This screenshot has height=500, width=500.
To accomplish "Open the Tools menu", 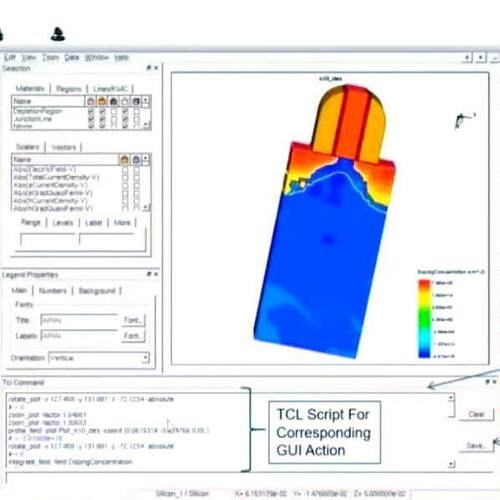I will [x=50, y=57].
